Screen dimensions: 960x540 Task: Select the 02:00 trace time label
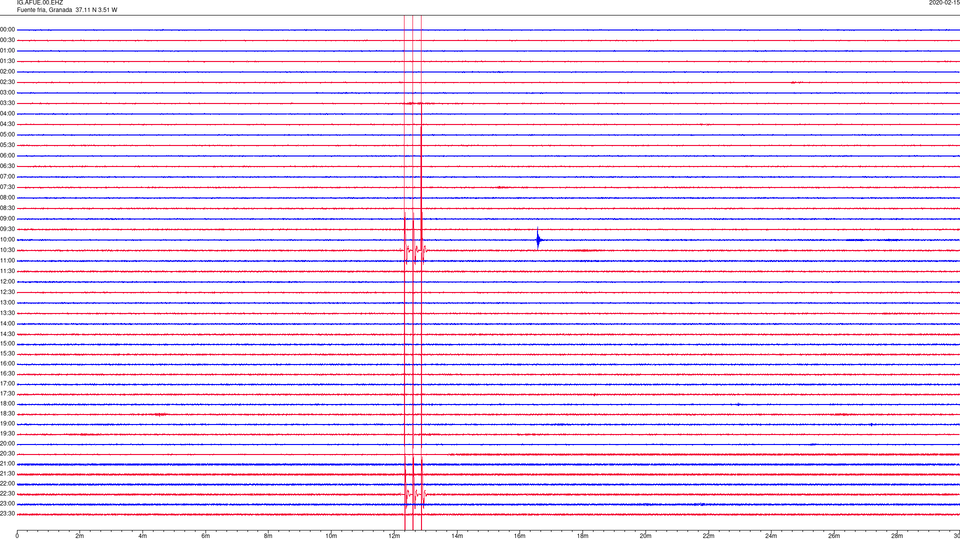tap(7, 72)
